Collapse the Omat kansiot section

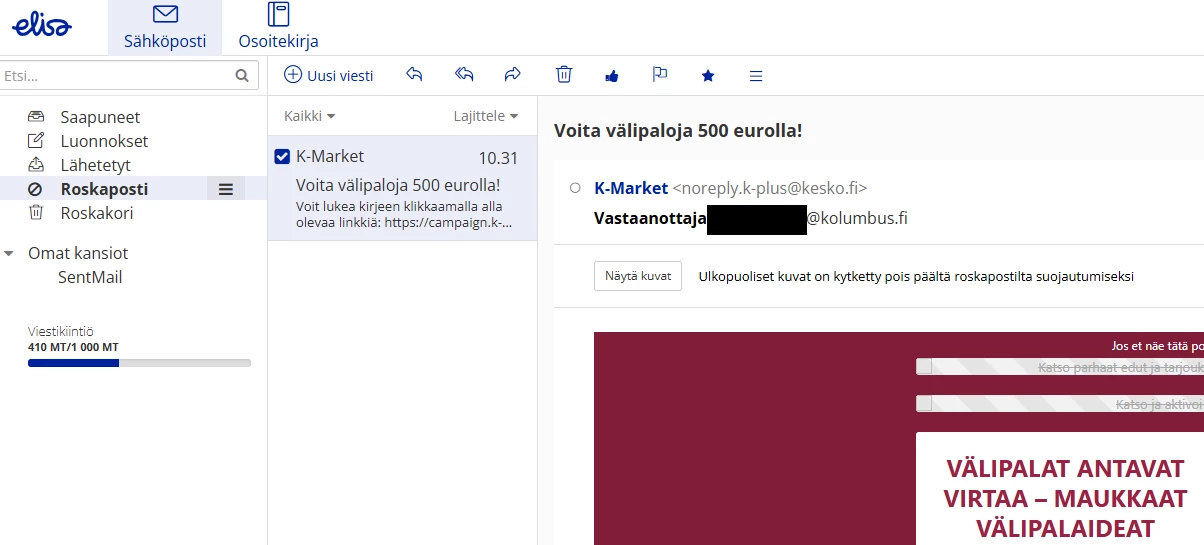coord(9,254)
